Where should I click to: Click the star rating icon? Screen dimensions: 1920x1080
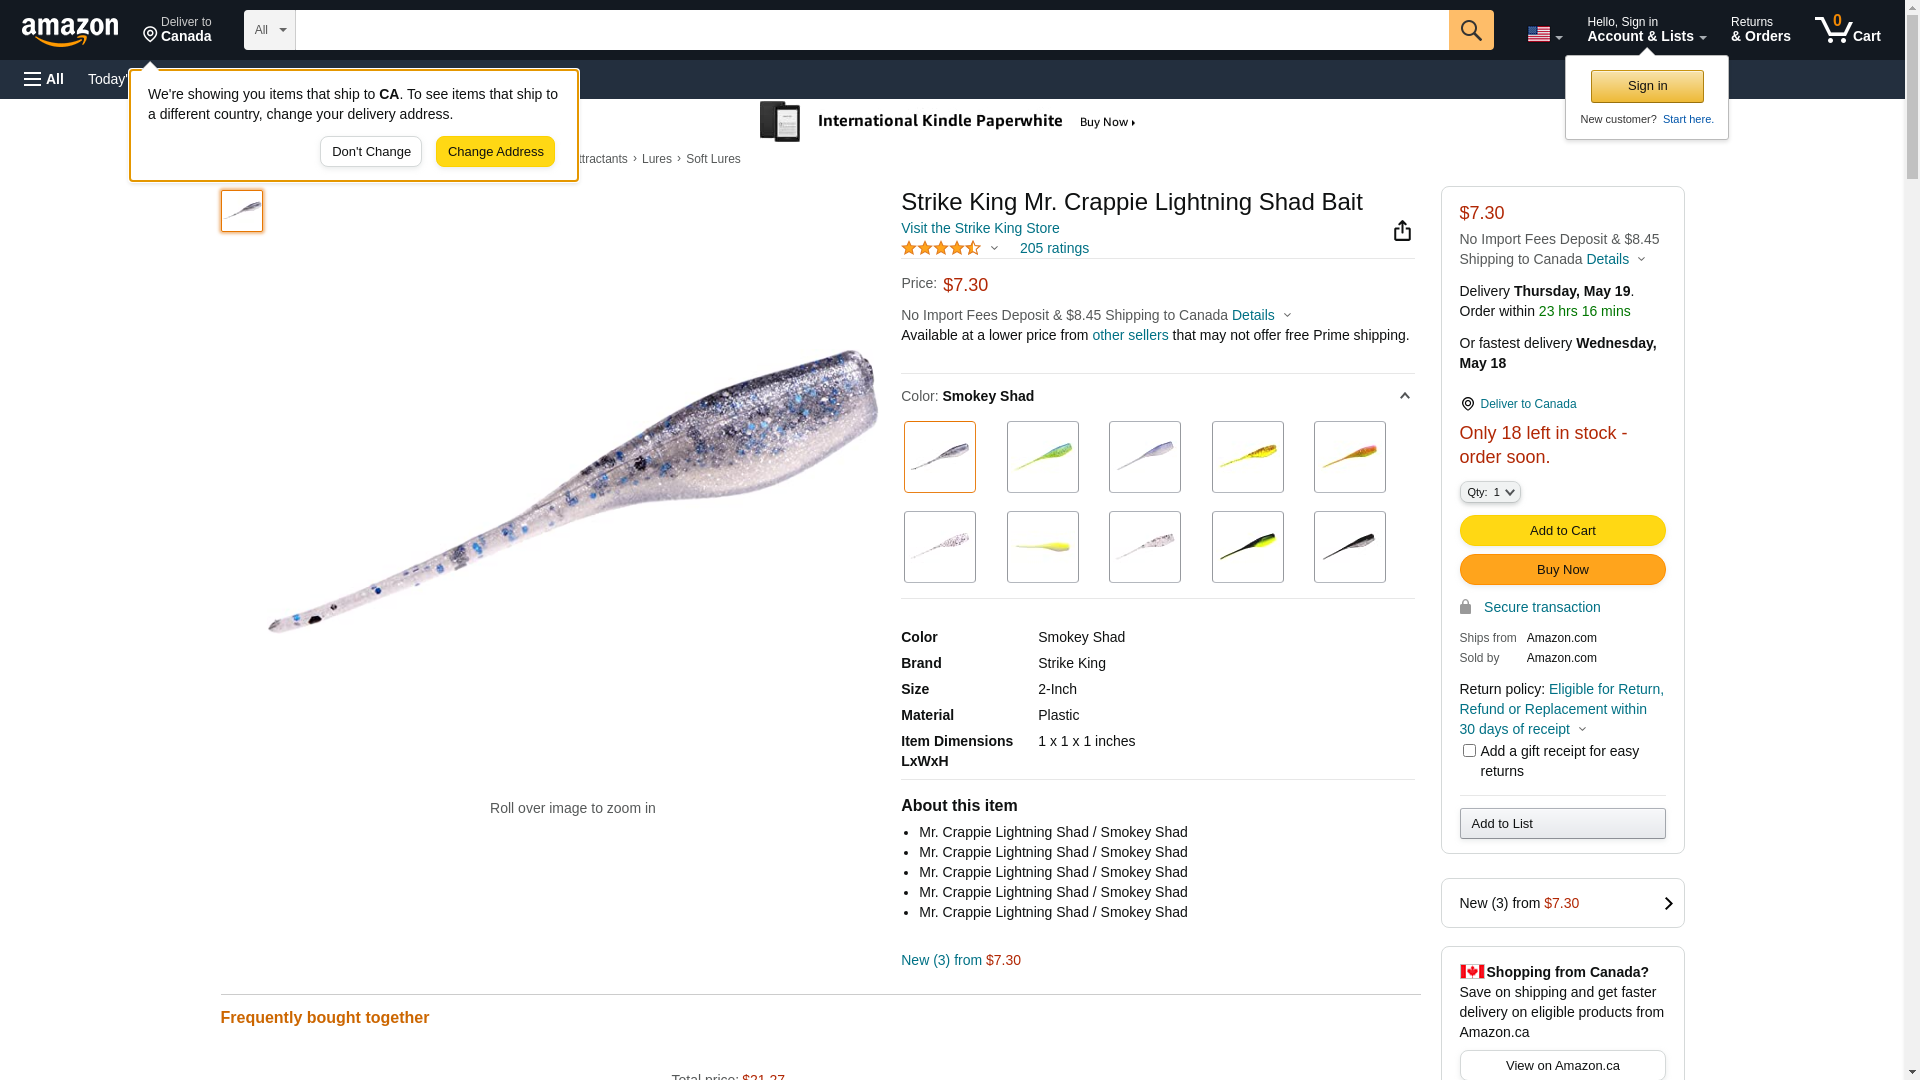pos(941,248)
